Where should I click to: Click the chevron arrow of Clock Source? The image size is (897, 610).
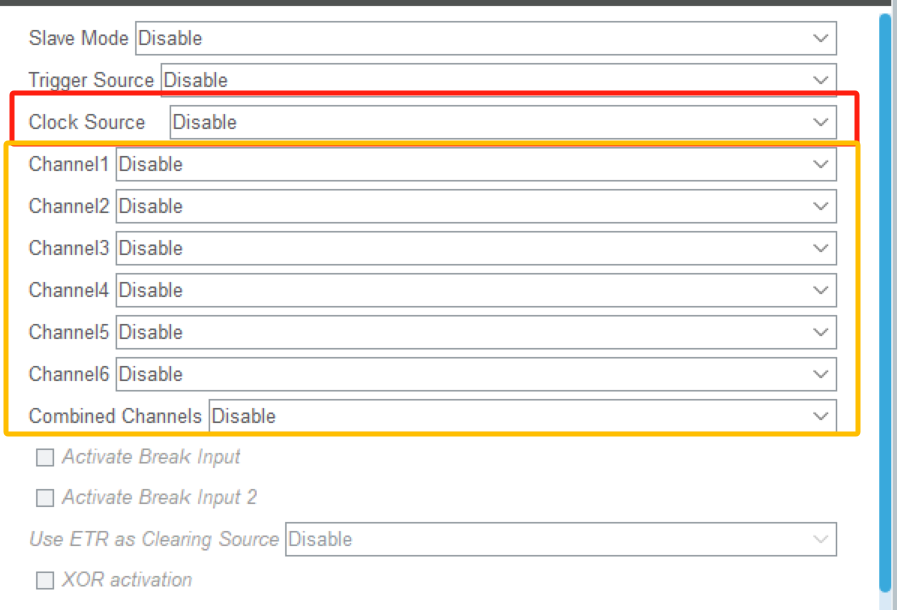(x=821, y=122)
